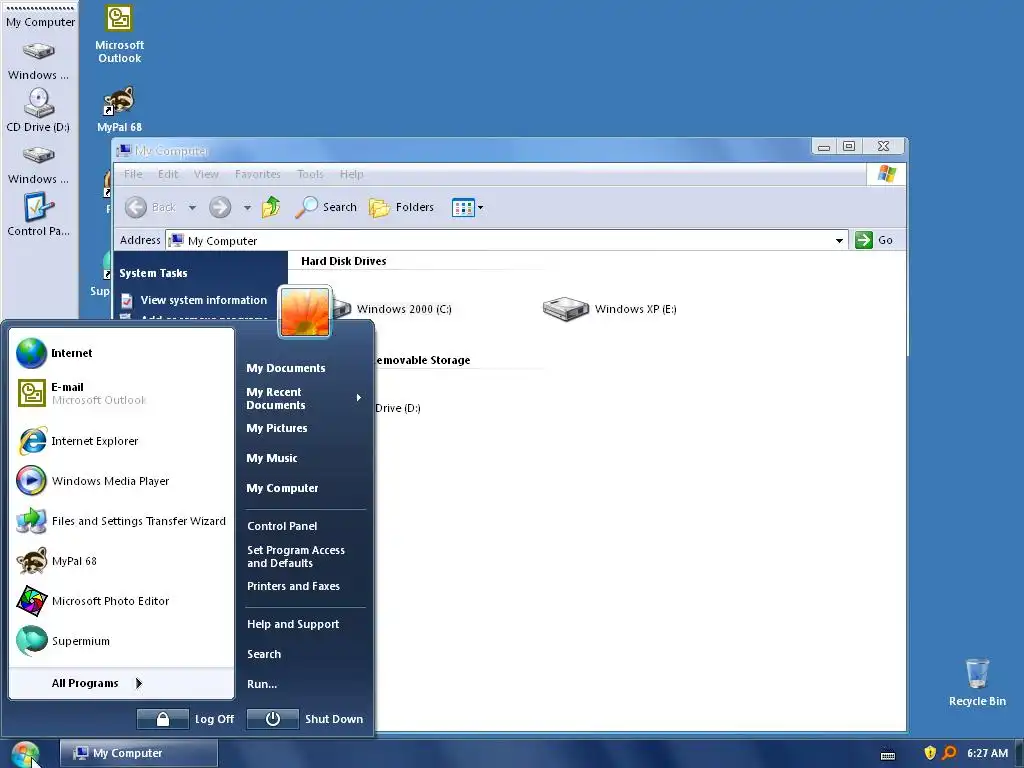Viewport: 1024px width, 768px height.
Task: Open Printers and Faxes
Action: [293, 586]
